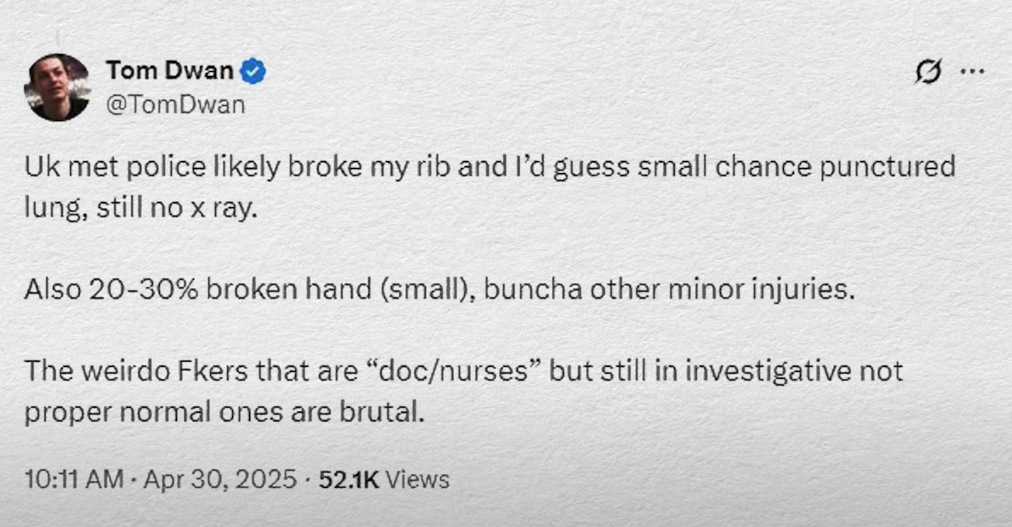Click the quoted "doc/nurses" text

(x=455, y=370)
